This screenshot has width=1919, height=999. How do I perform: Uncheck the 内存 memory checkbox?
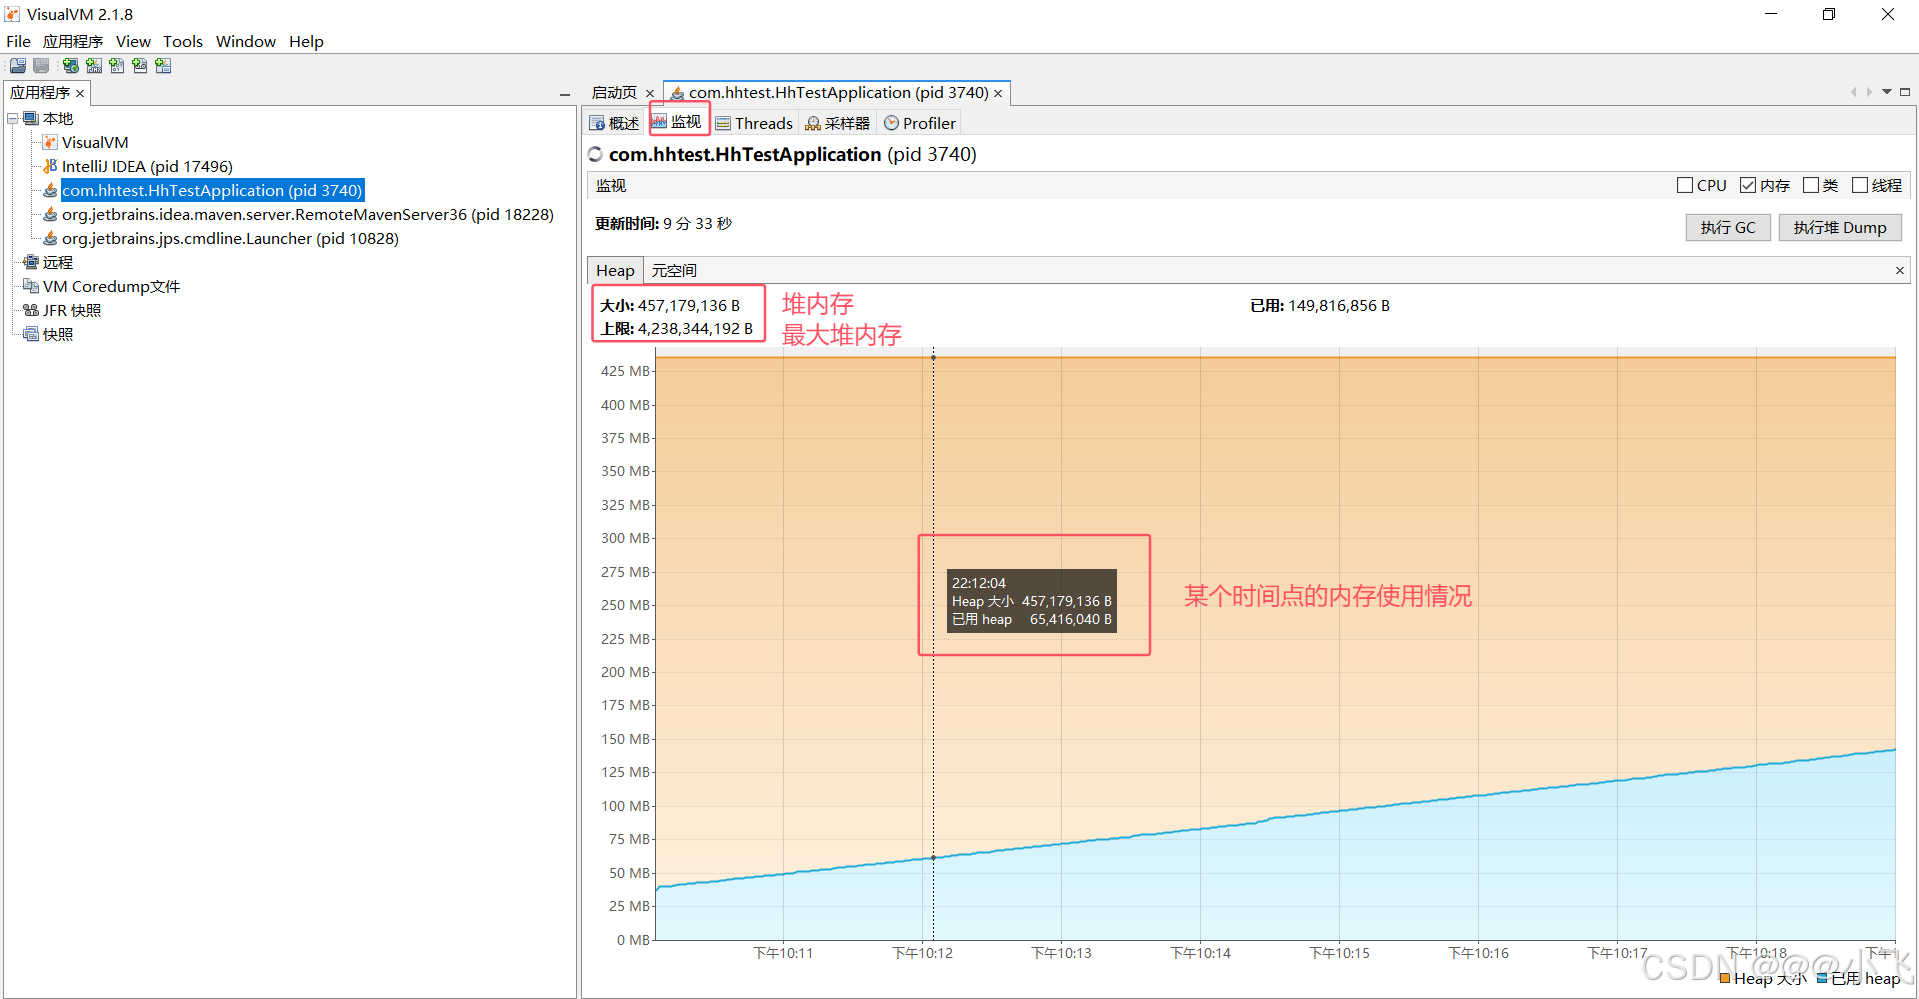(1748, 186)
